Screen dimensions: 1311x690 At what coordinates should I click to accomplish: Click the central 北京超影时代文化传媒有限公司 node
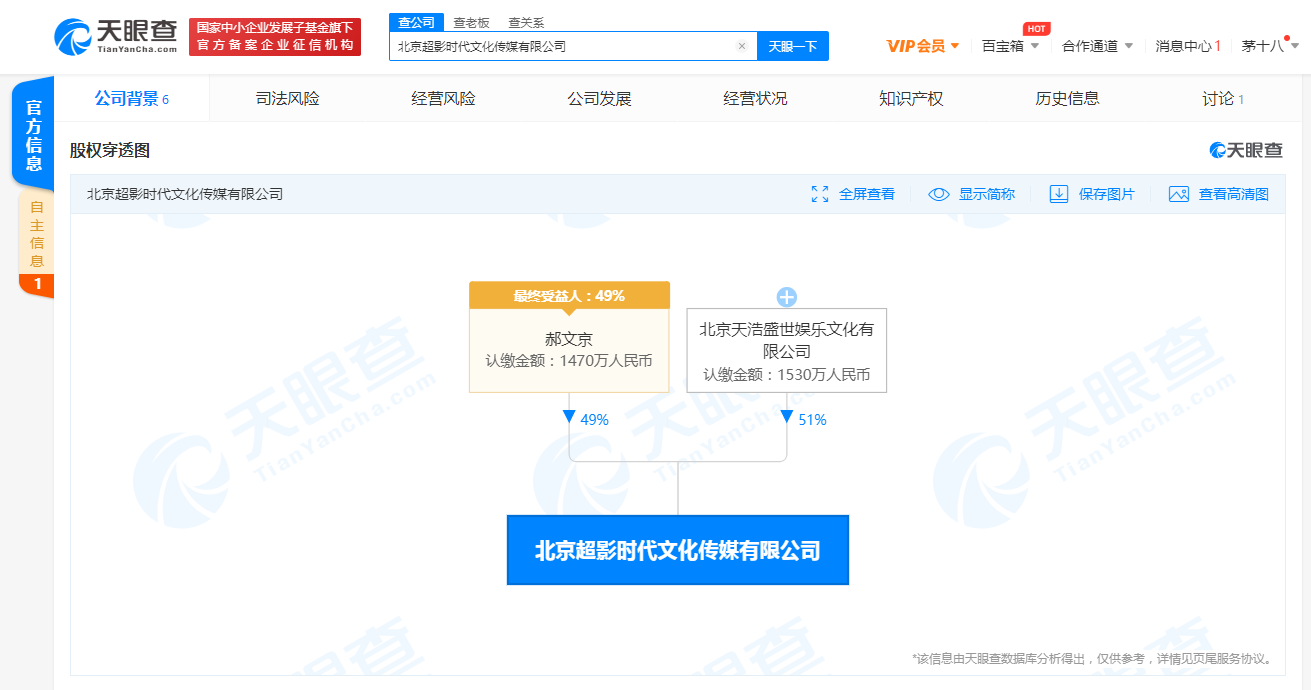678,550
